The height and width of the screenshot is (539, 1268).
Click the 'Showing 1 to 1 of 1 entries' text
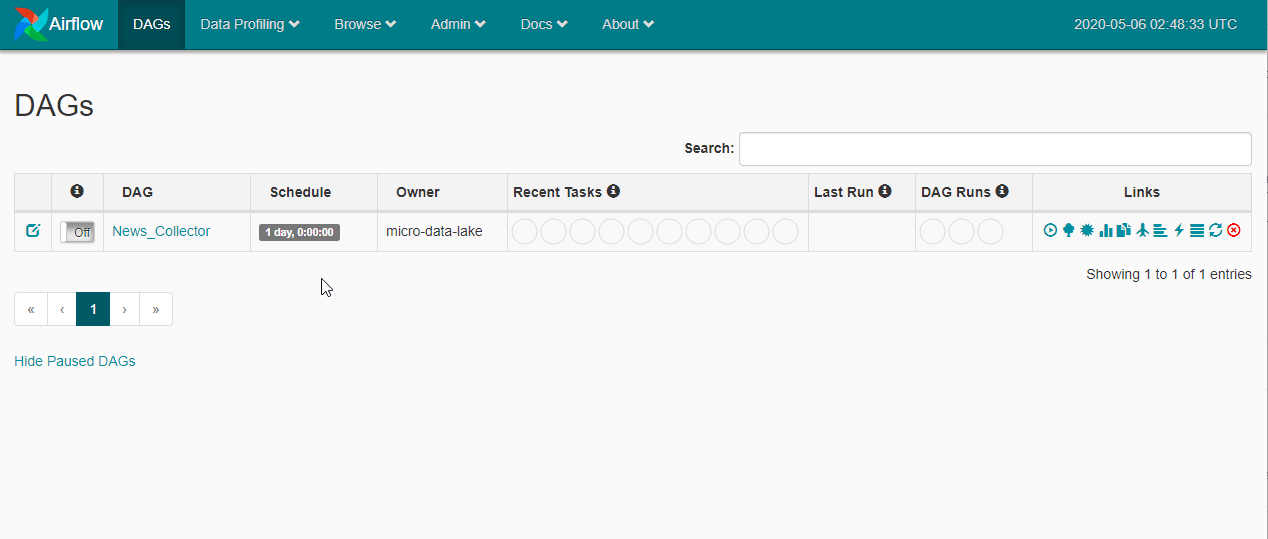click(1169, 274)
